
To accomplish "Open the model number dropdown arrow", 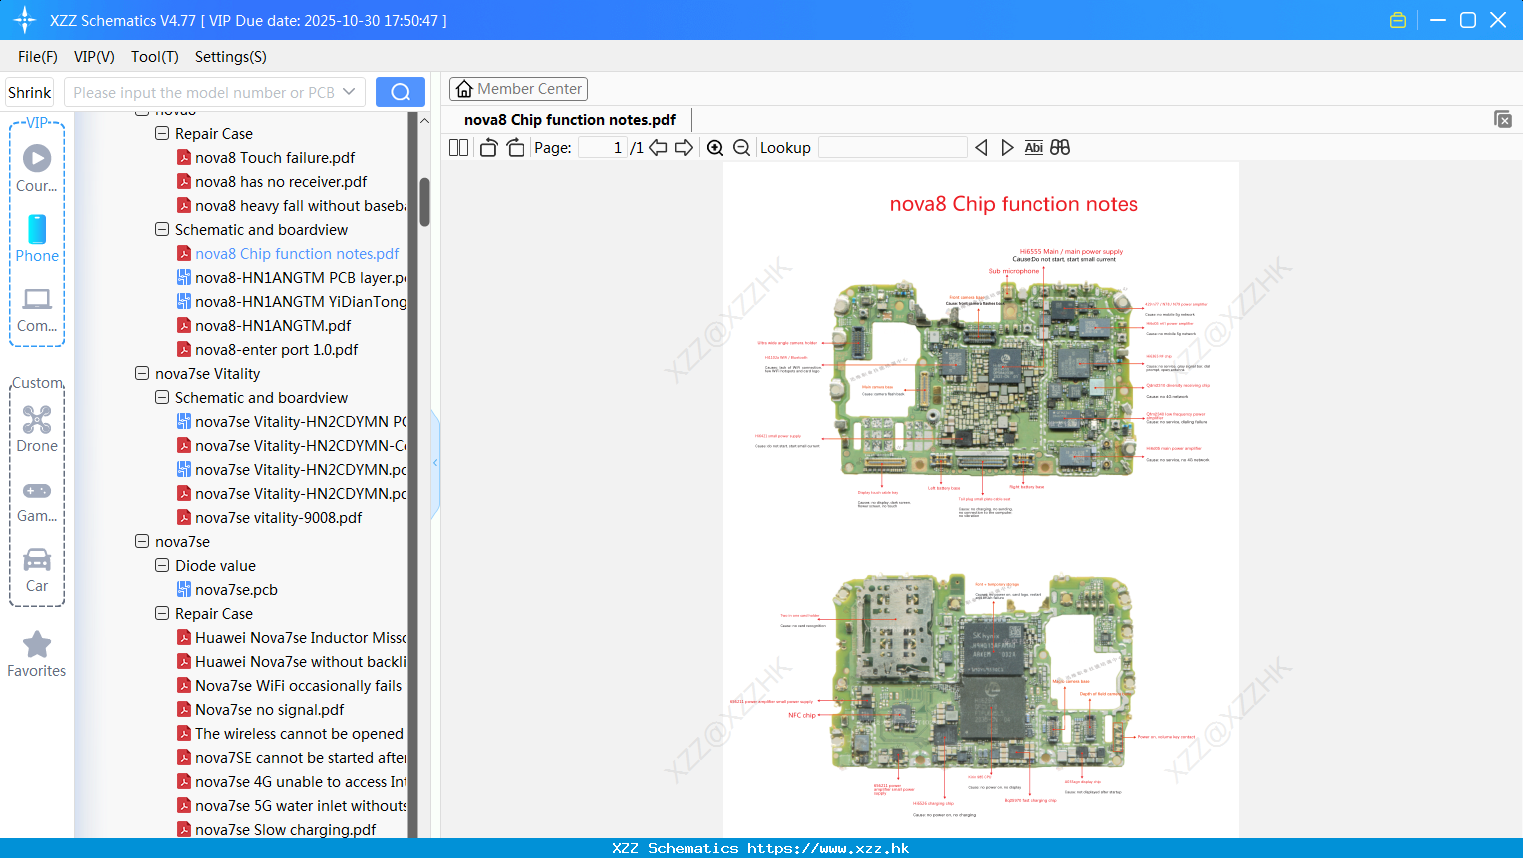I will point(349,92).
